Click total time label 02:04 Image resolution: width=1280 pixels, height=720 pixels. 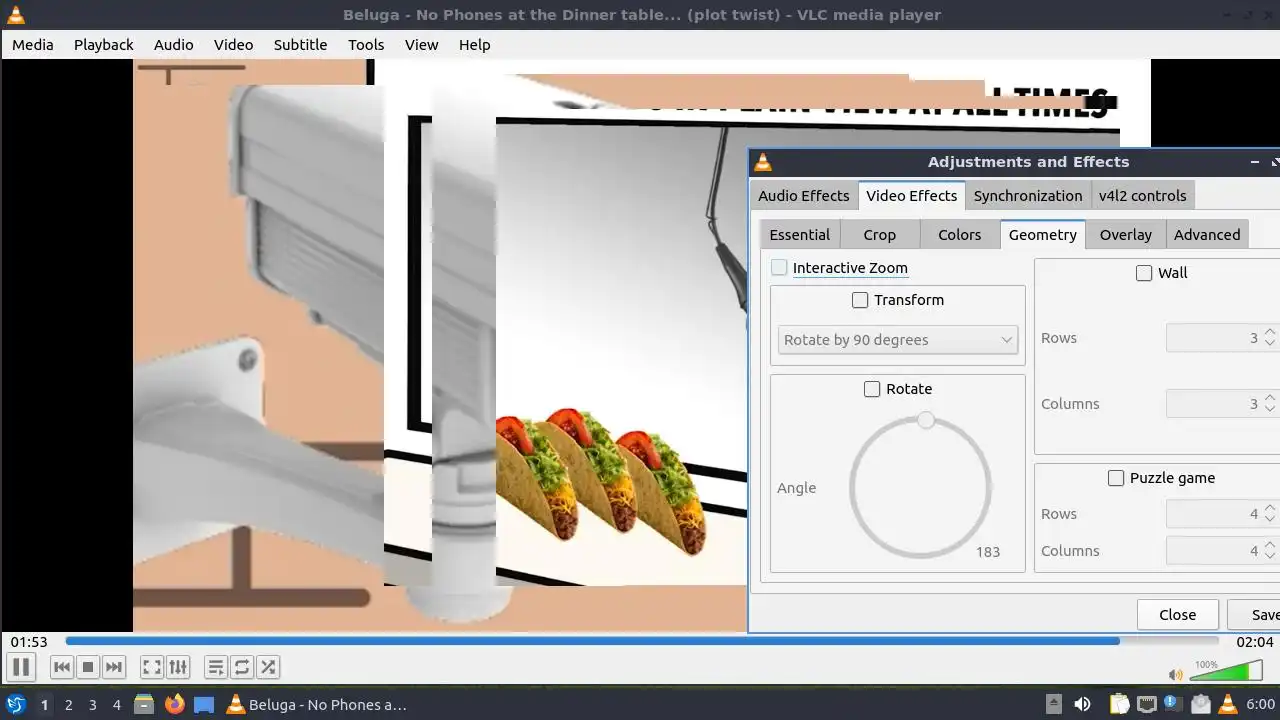[x=1255, y=642]
